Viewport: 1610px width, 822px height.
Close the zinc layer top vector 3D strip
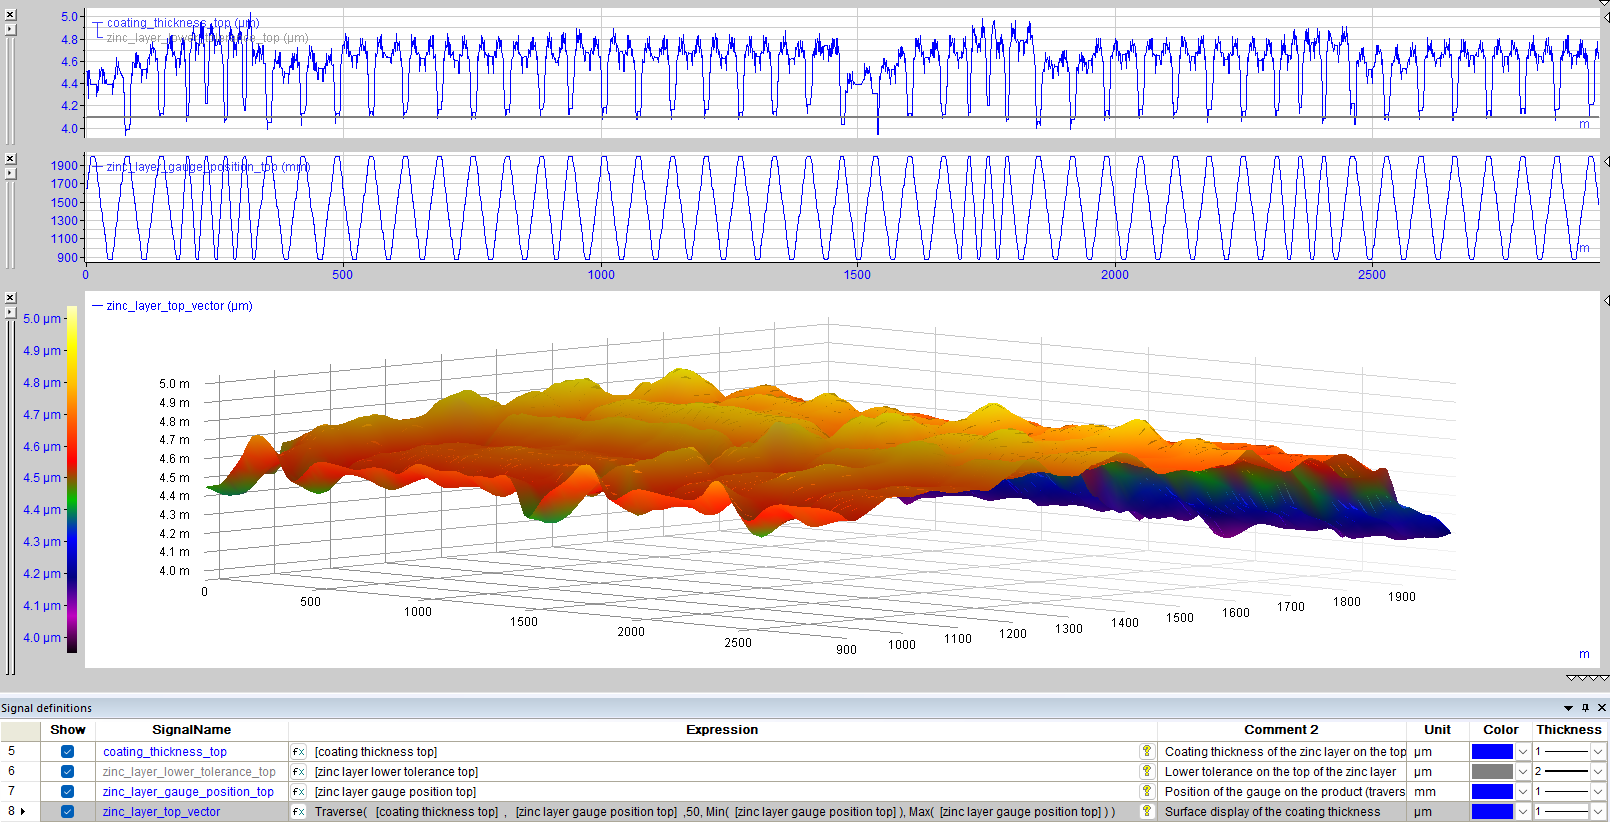coord(10,298)
